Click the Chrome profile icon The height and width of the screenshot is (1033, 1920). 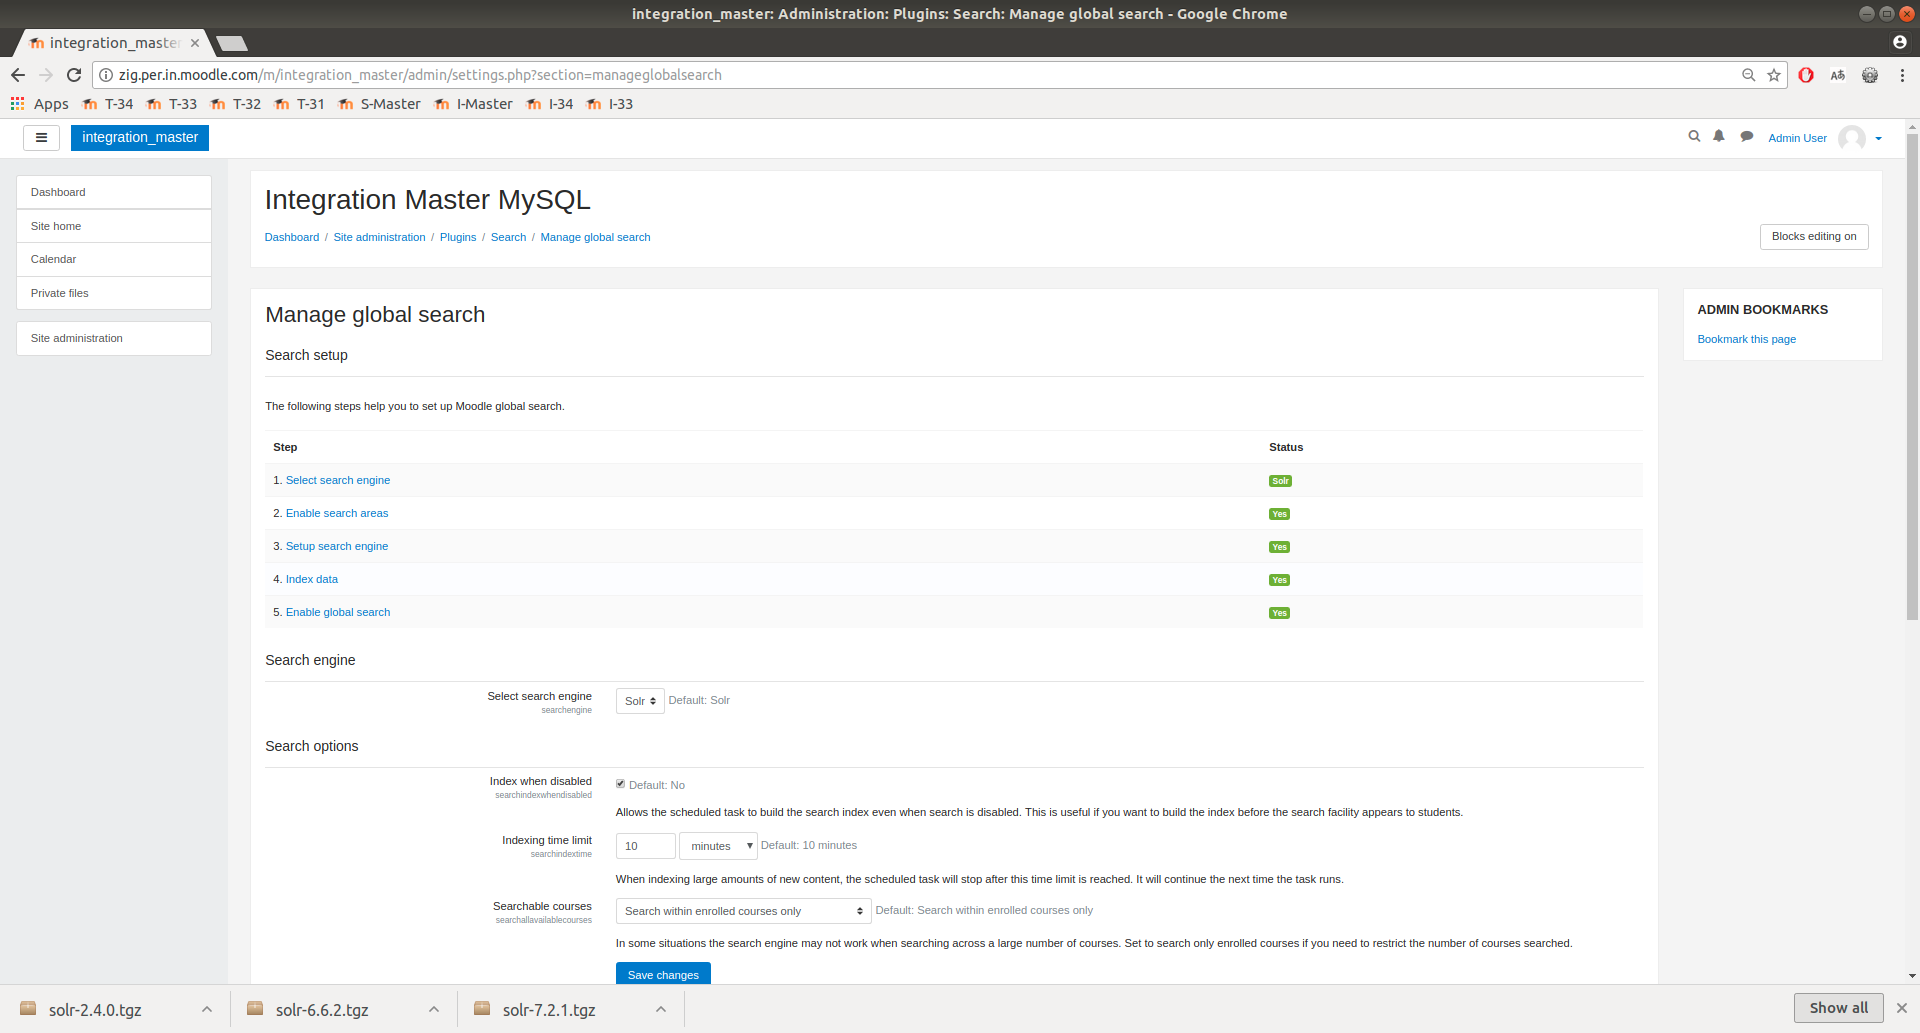[x=1899, y=42]
